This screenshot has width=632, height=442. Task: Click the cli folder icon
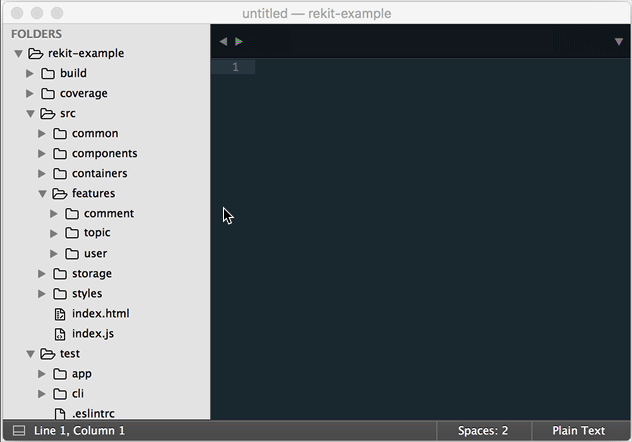click(x=60, y=394)
